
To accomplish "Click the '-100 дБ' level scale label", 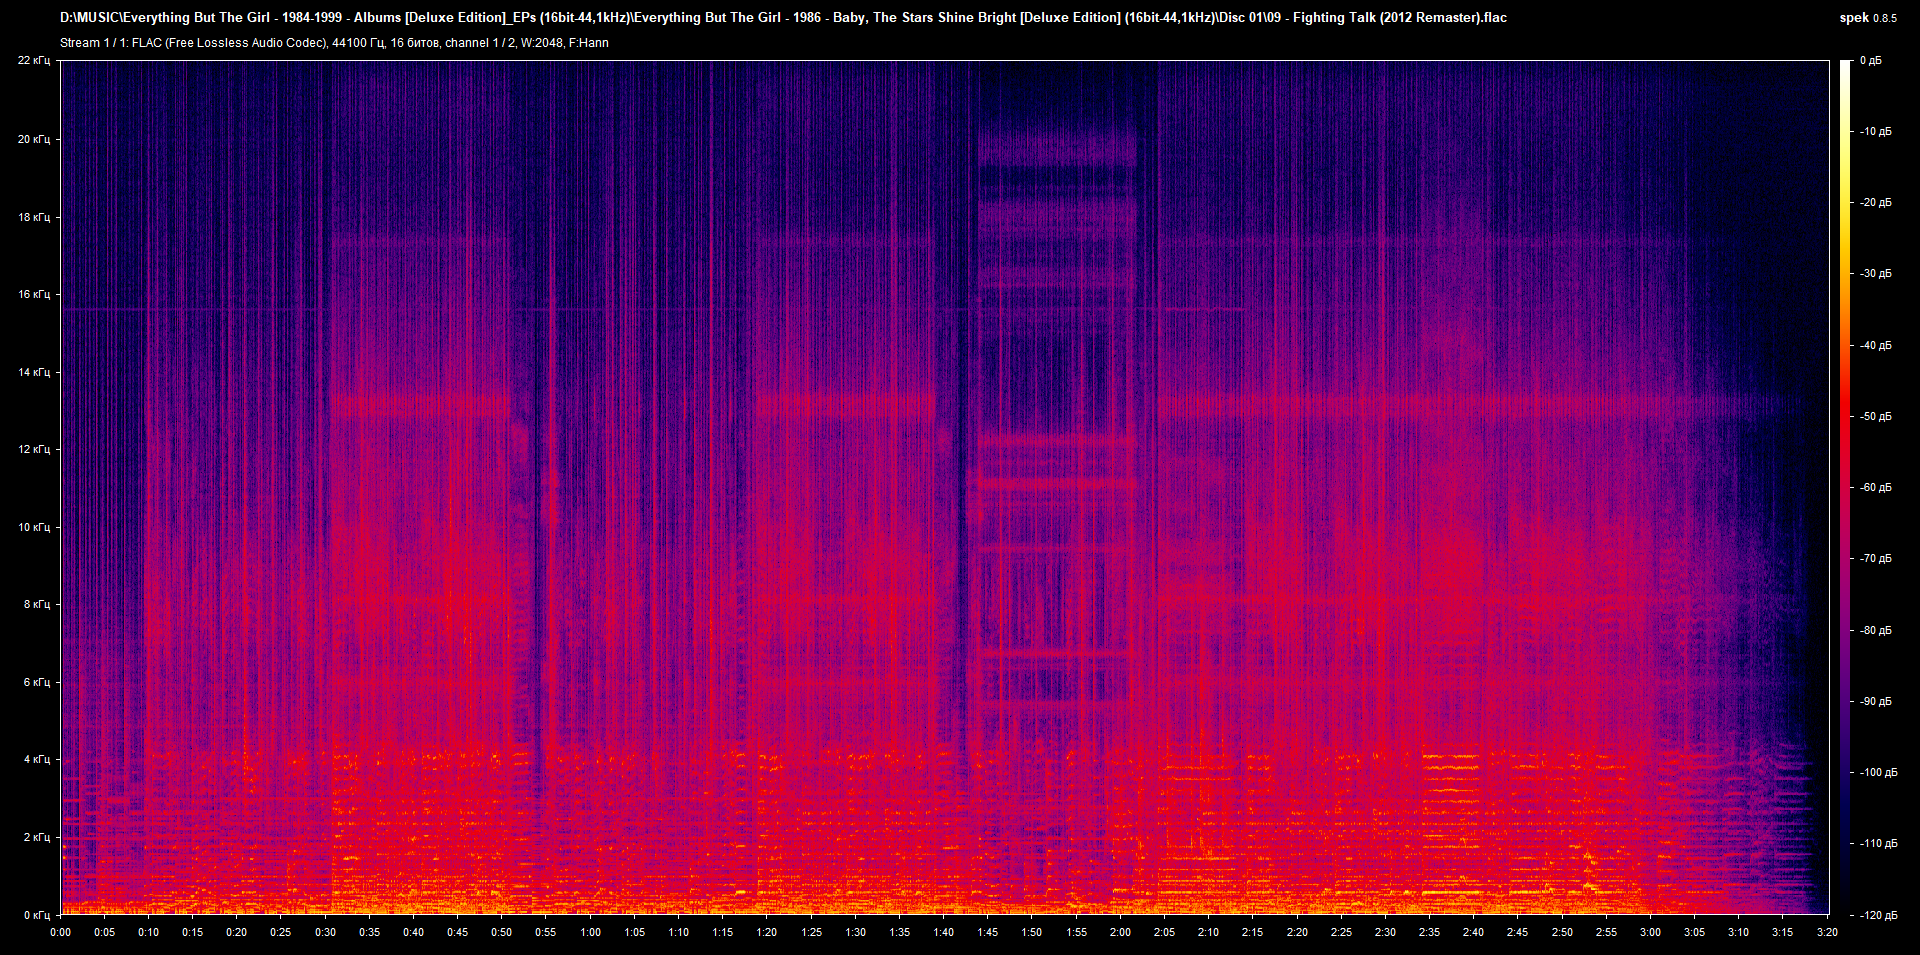I will [1878, 772].
